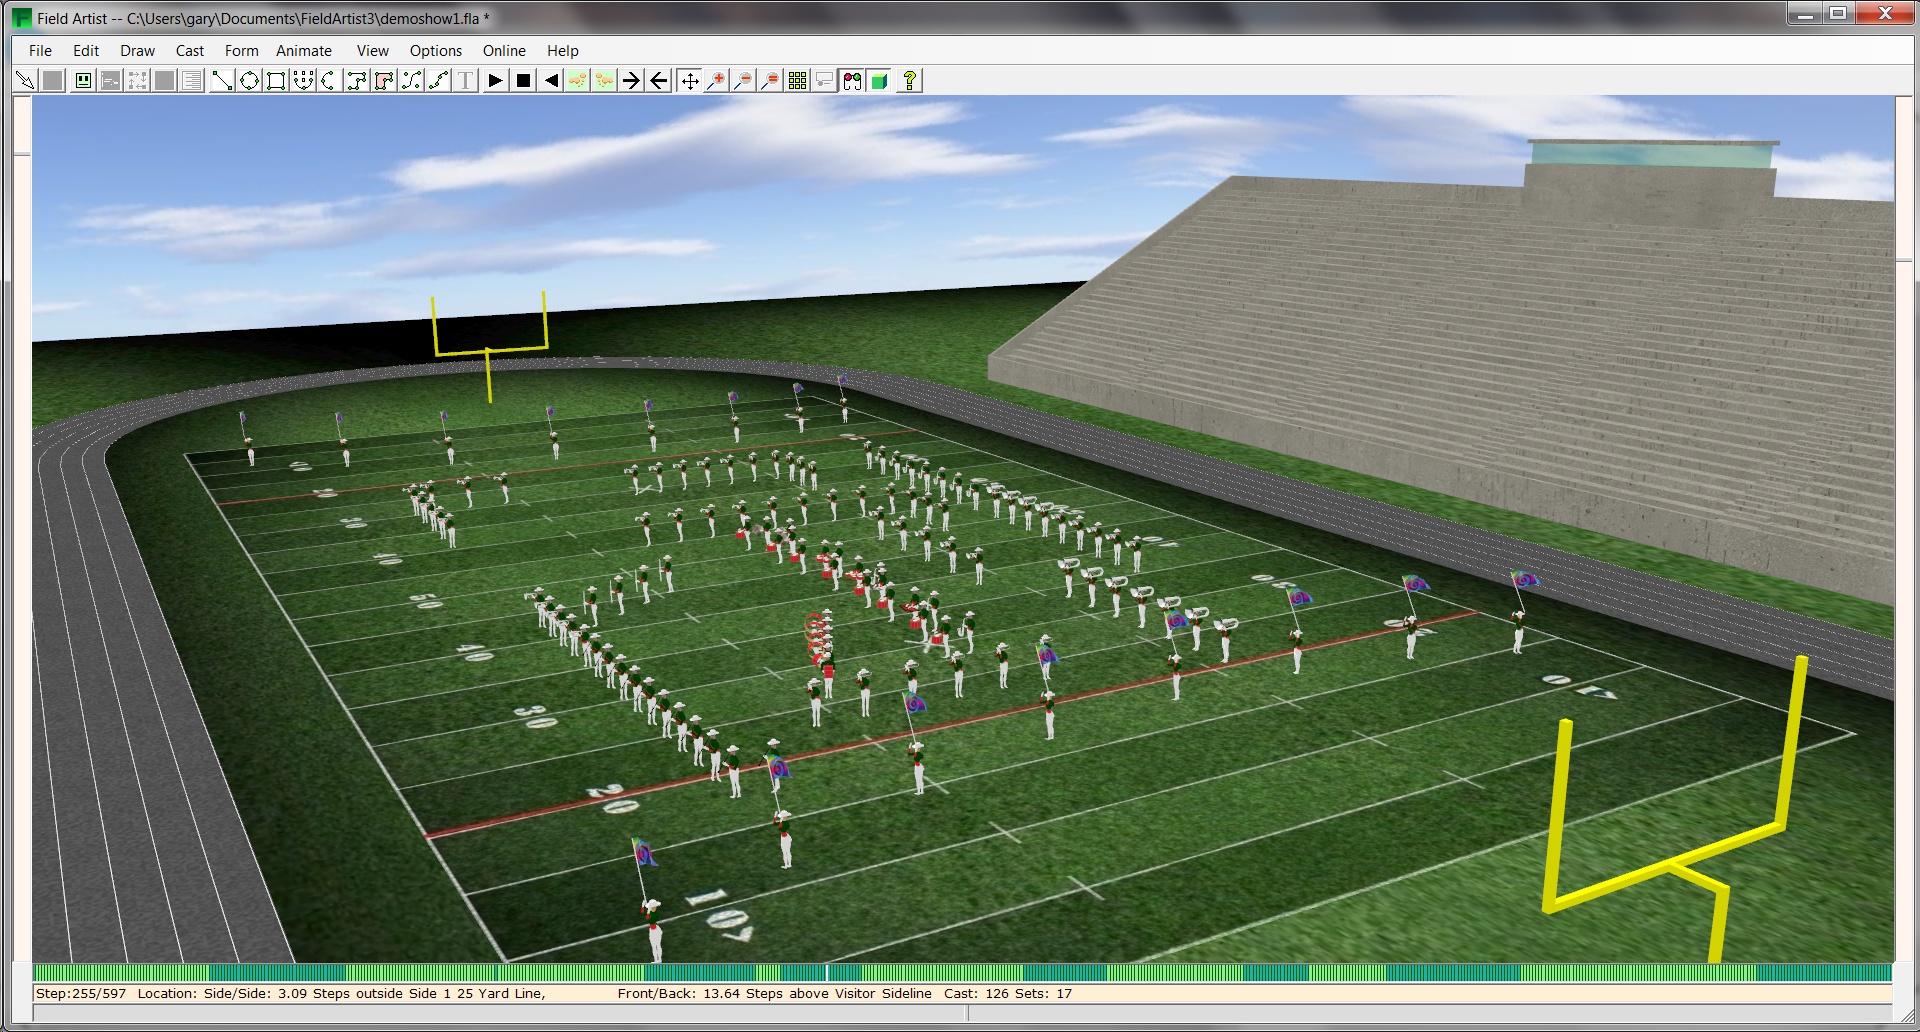Select the filled pink polygon tool
The width and height of the screenshot is (1920, 1032).
pyautogui.click(x=384, y=81)
